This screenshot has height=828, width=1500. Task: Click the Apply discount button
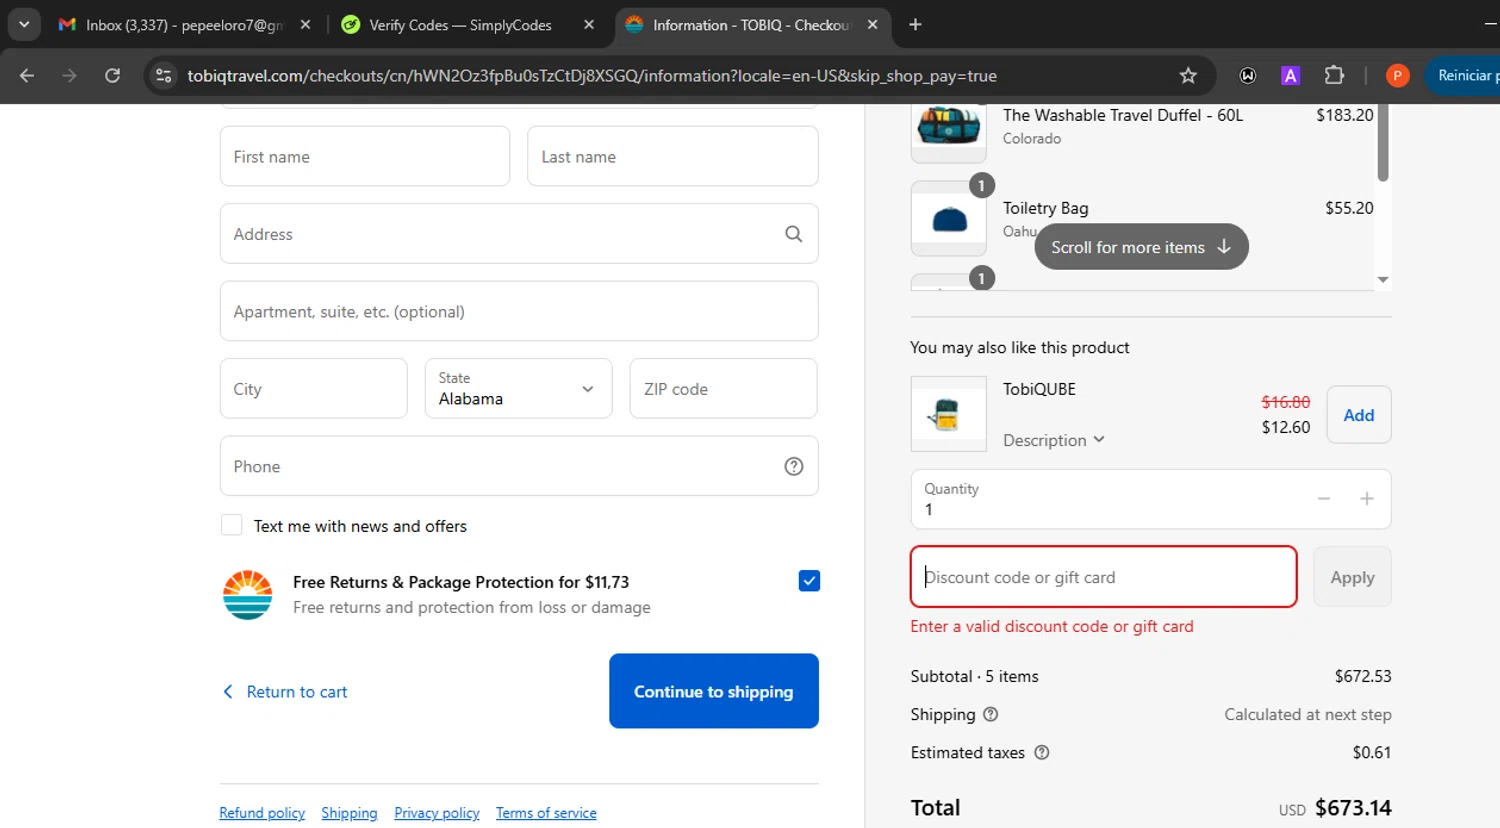[x=1352, y=577]
